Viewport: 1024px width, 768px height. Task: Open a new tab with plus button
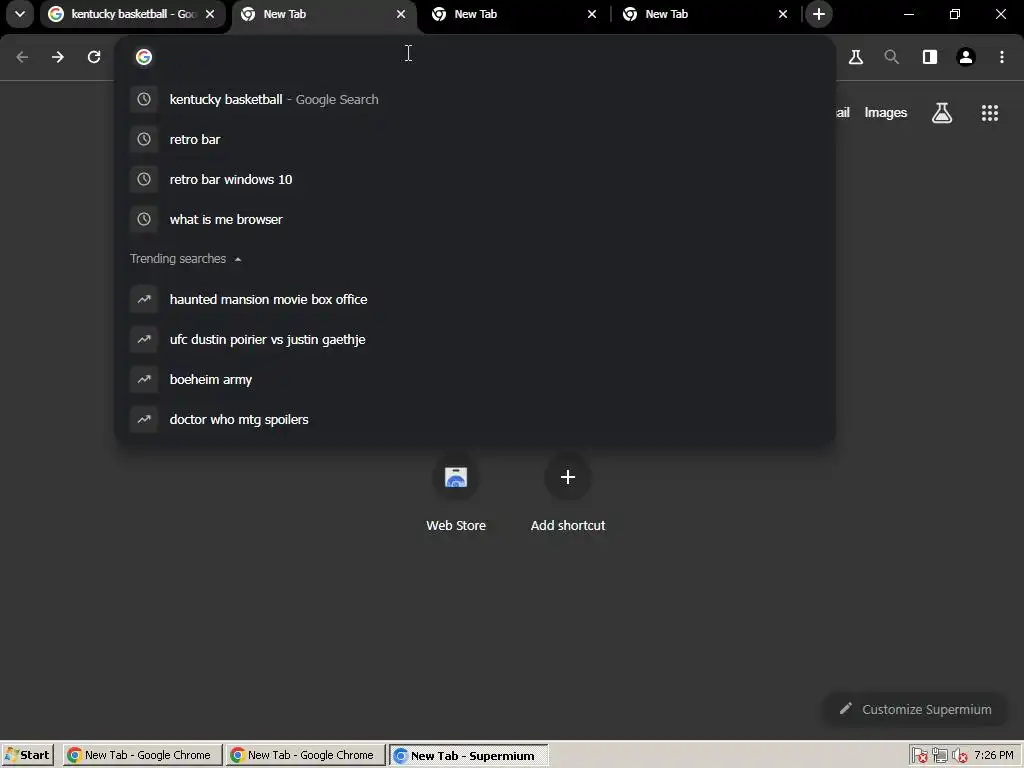pyautogui.click(x=819, y=14)
